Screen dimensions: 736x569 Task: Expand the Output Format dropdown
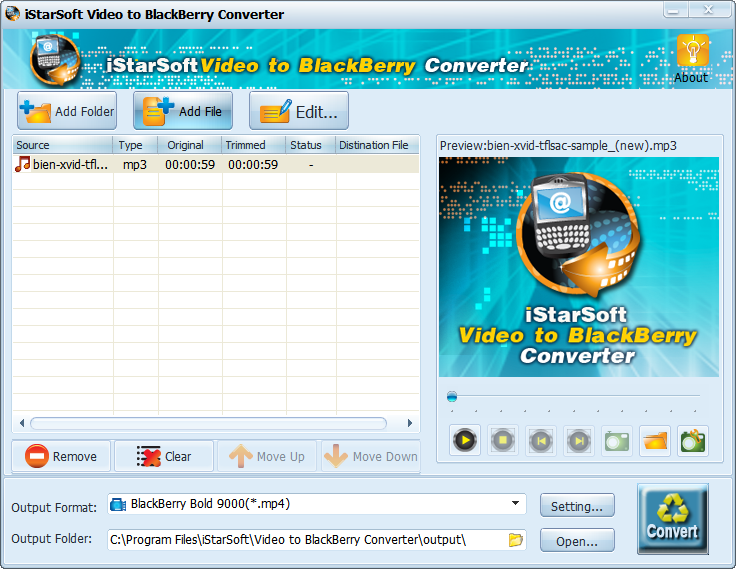(x=515, y=503)
